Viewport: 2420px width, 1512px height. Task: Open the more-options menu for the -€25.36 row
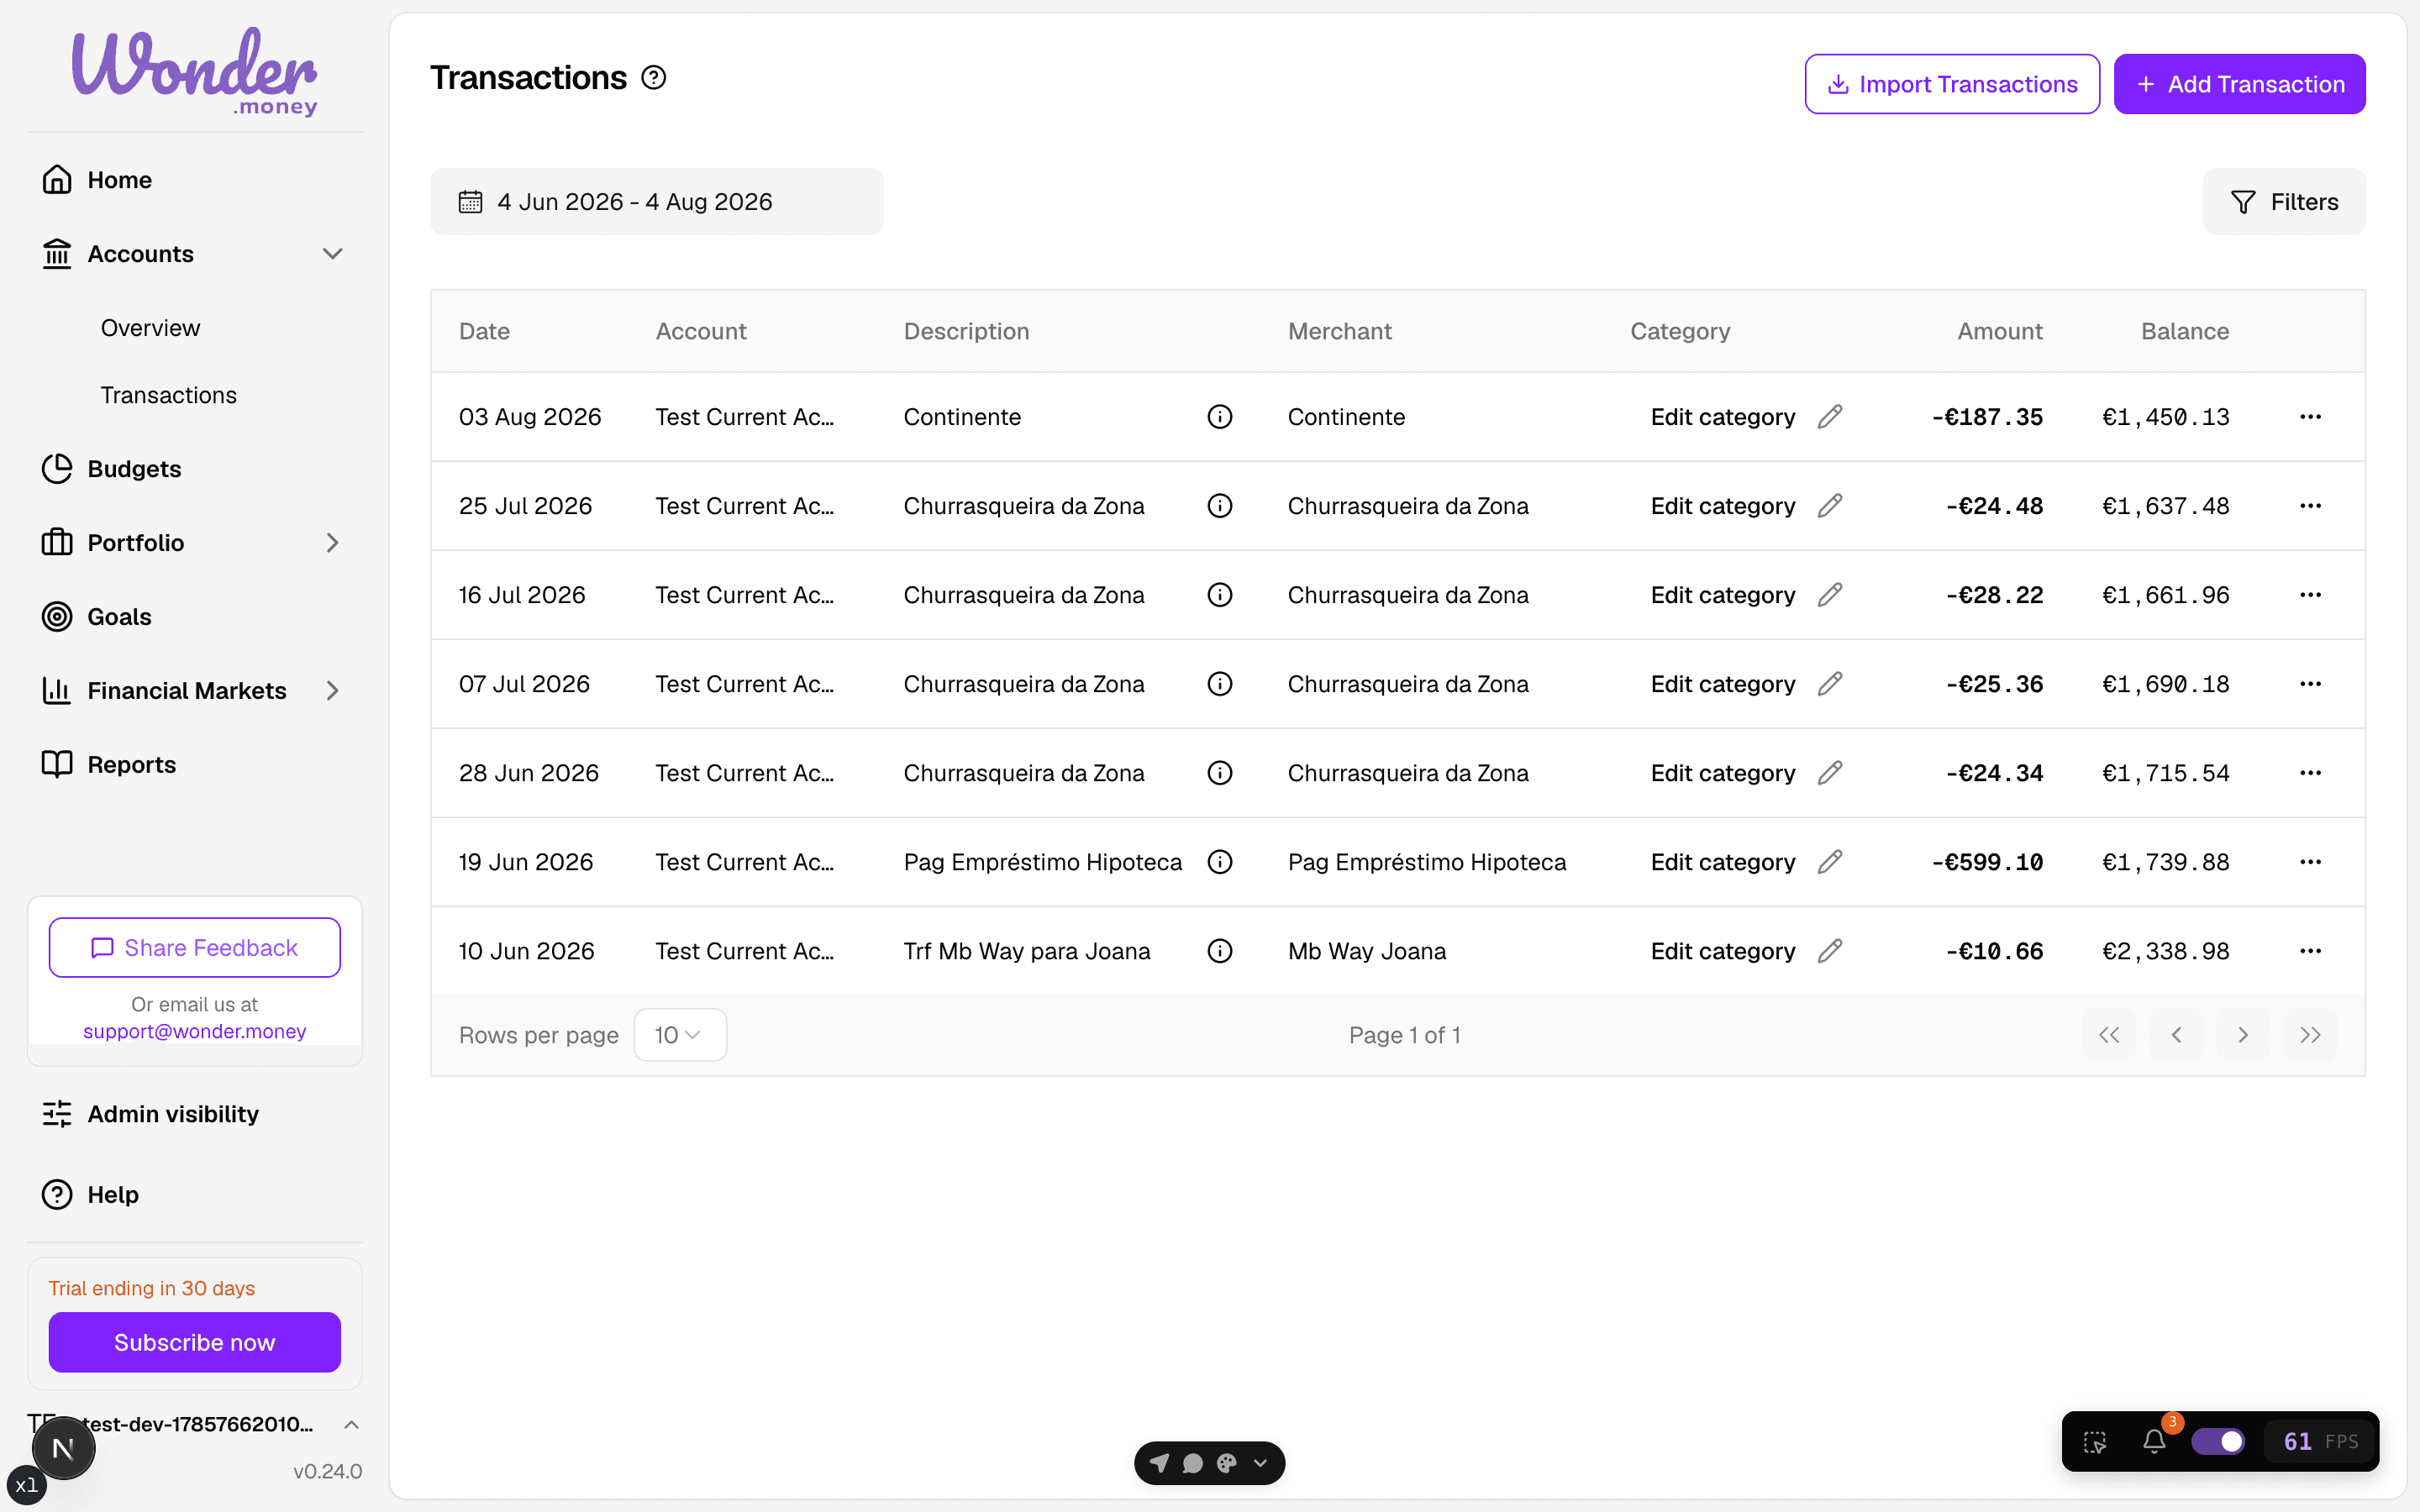tap(2310, 684)
